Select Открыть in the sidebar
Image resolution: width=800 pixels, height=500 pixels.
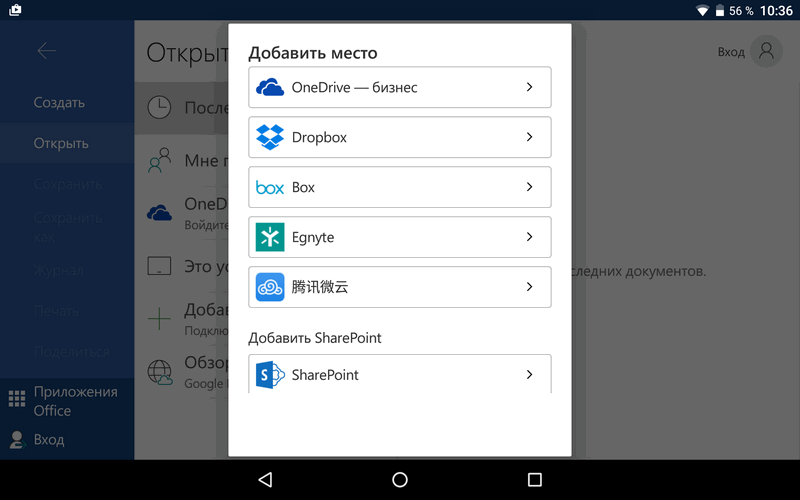coord(61,143)
